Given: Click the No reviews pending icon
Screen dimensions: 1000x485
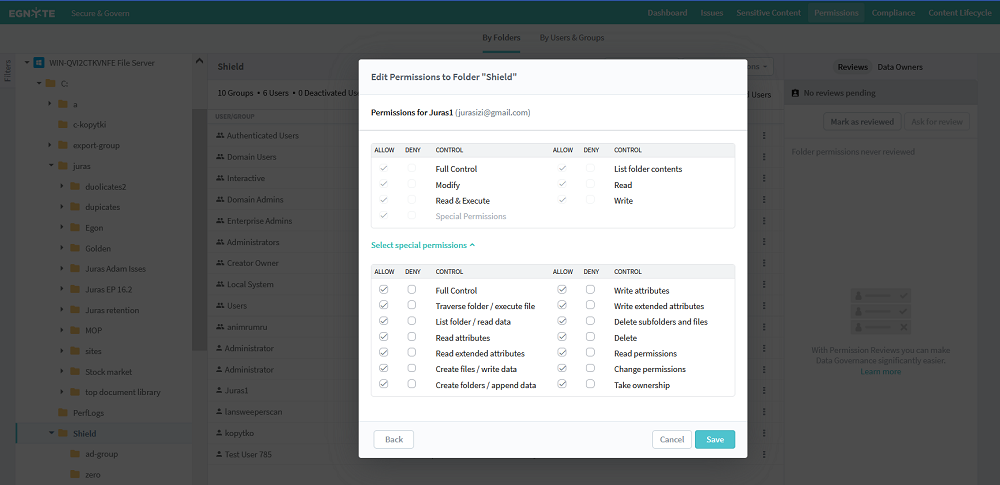Looking at the screenshot, I should 795,93.
